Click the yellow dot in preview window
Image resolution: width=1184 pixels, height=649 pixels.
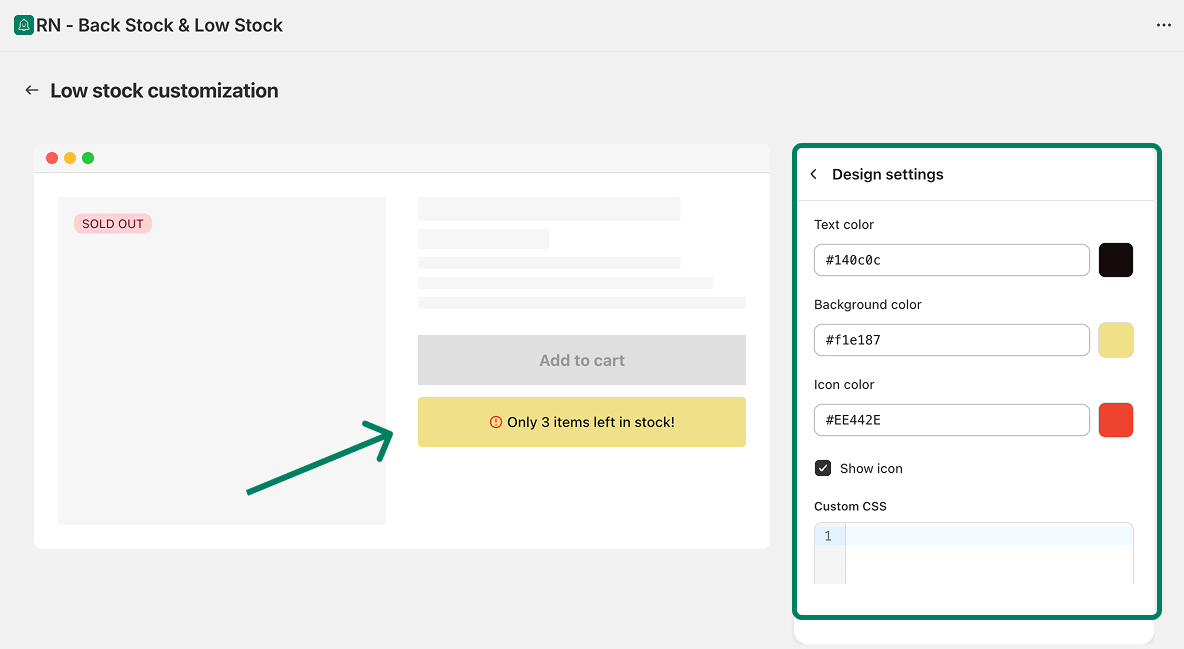point(70,158)
